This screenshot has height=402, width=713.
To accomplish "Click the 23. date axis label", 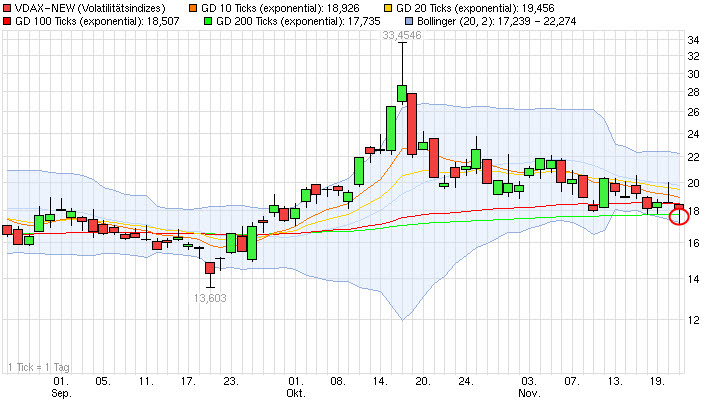I will click(231, 381).
